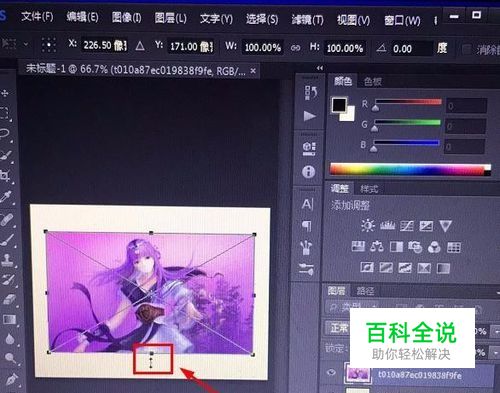Click the foreground color swatch
Image resolution: width=500 pixels, height=393 pixels.
tap(339, 105)
